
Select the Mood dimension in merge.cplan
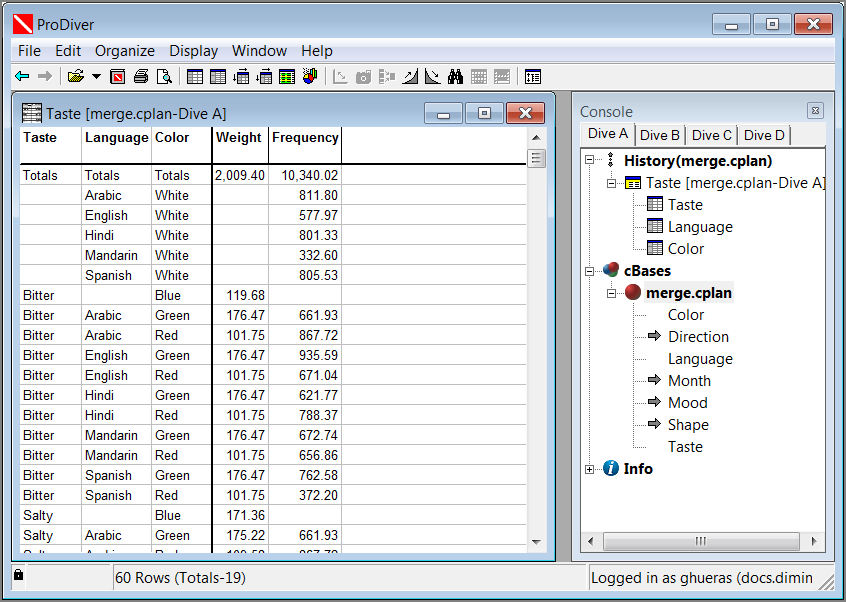(689, 402)
